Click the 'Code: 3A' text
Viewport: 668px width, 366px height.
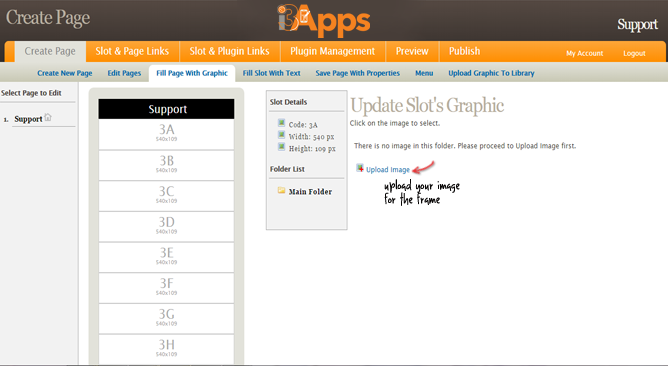(303, 125)
